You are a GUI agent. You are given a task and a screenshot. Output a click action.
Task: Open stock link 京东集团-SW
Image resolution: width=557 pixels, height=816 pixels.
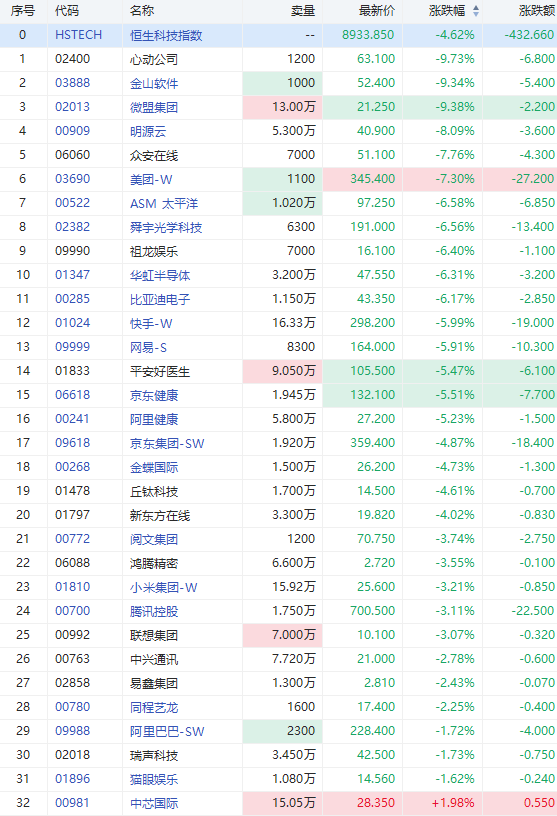click(x=167, y=443)
